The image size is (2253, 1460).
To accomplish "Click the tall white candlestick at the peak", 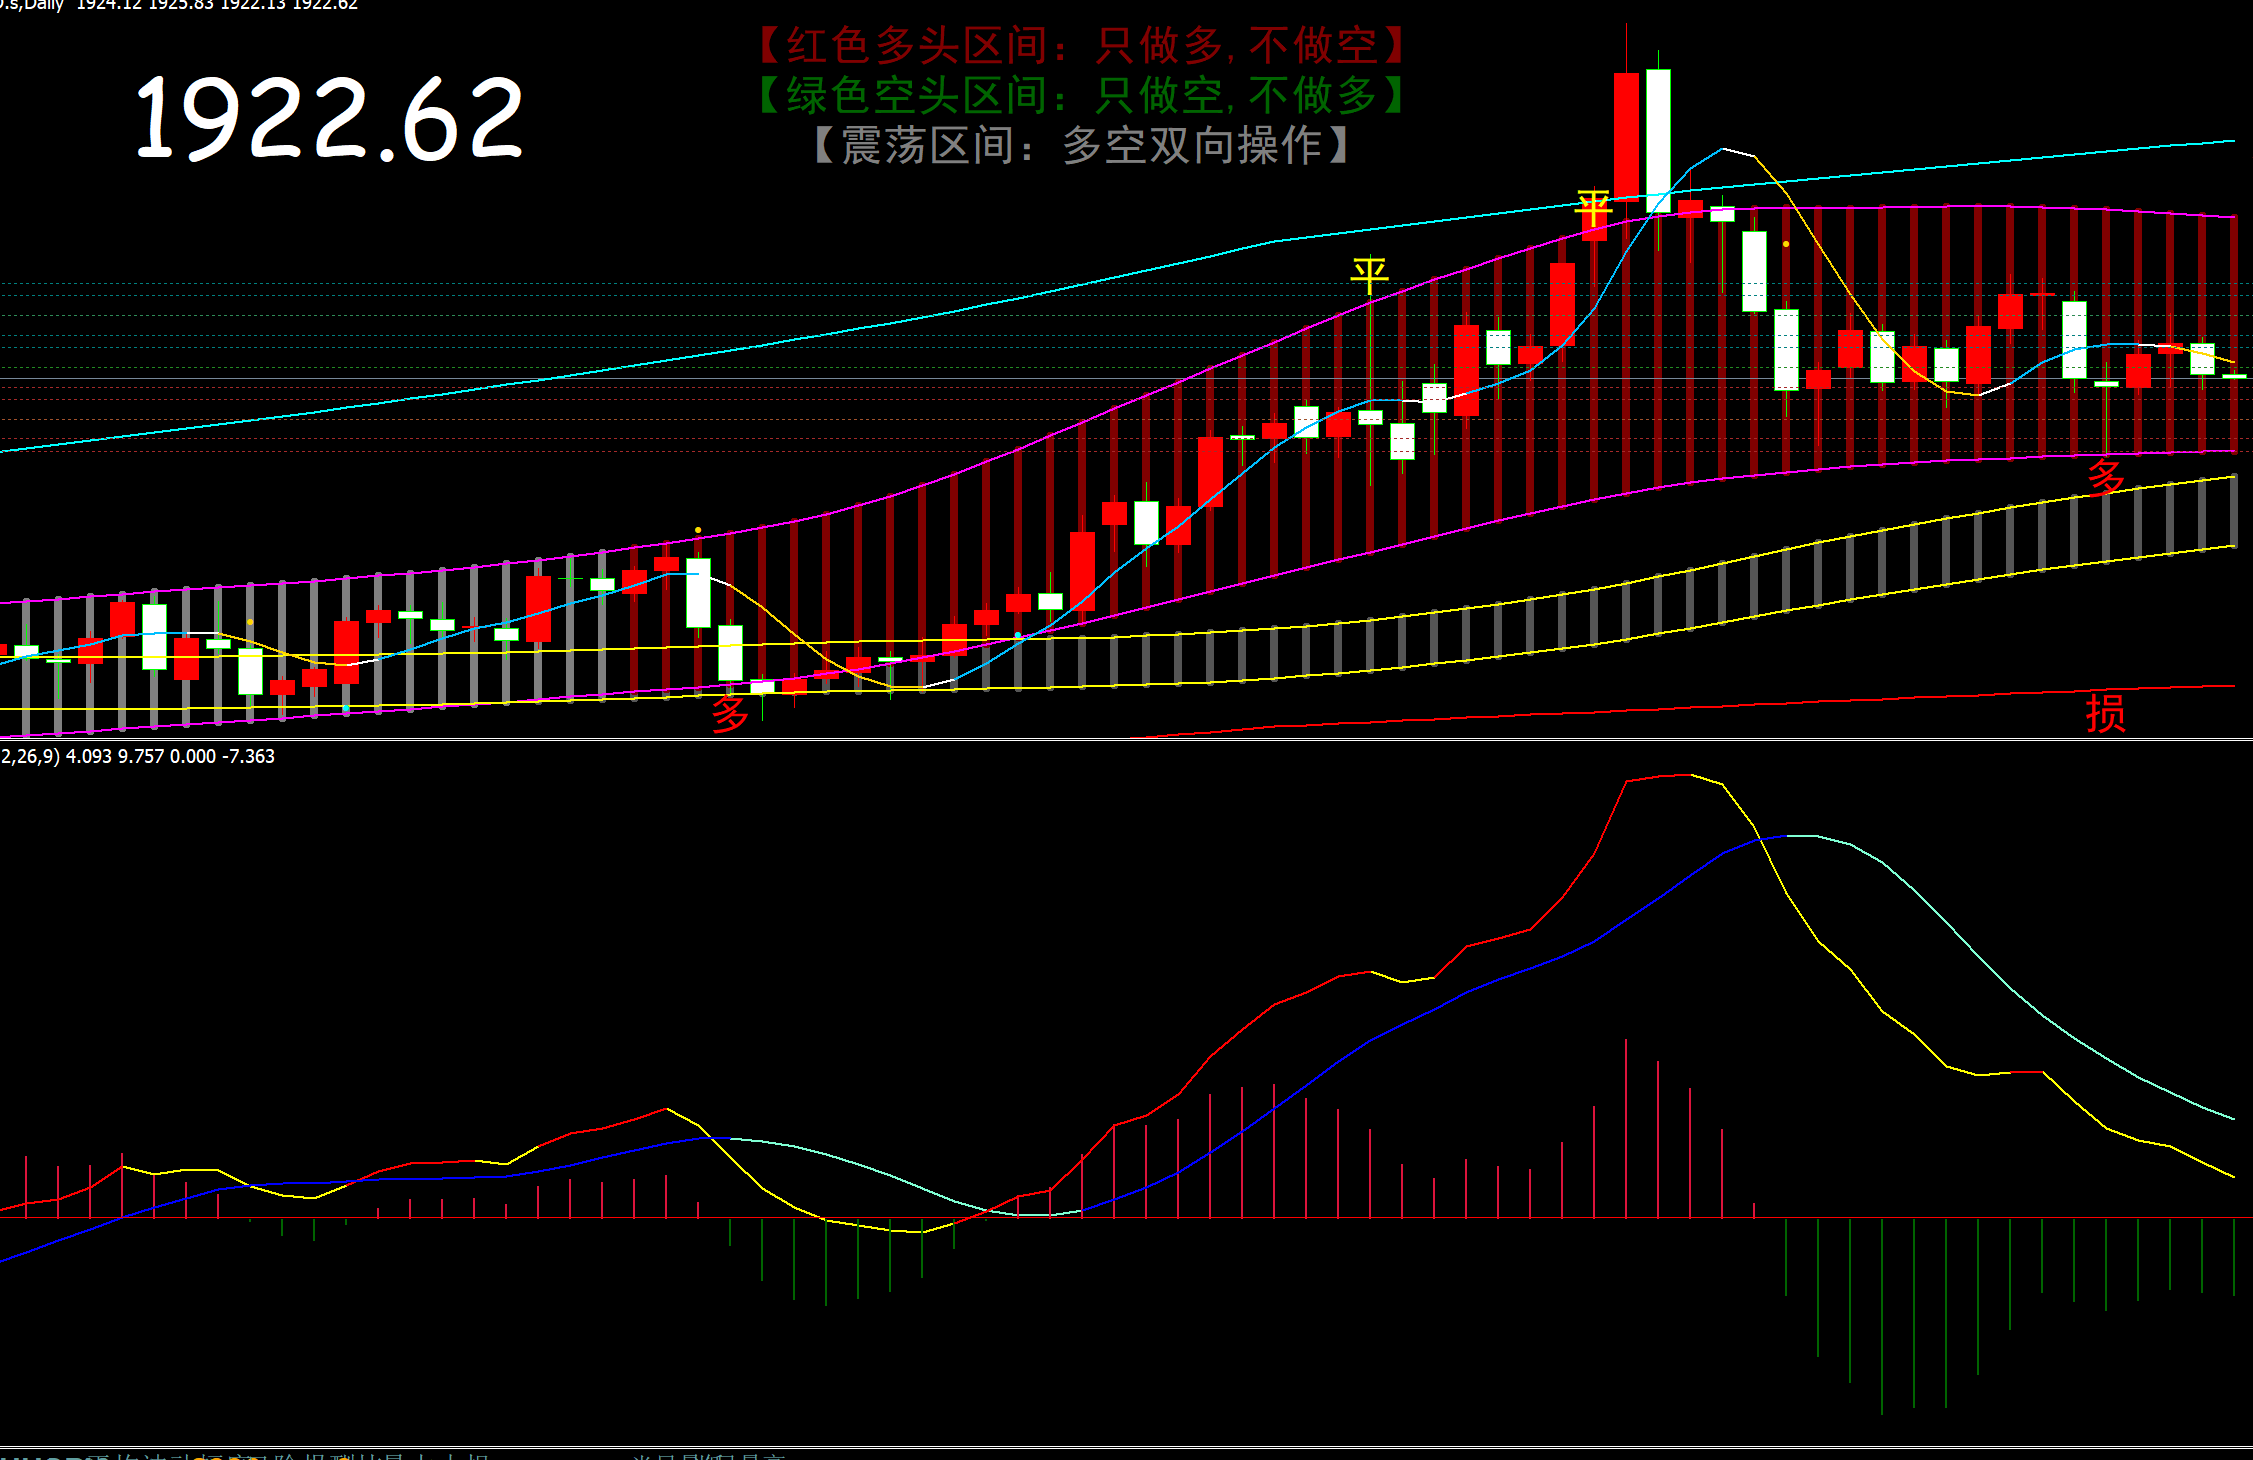I will (1658, 140).
